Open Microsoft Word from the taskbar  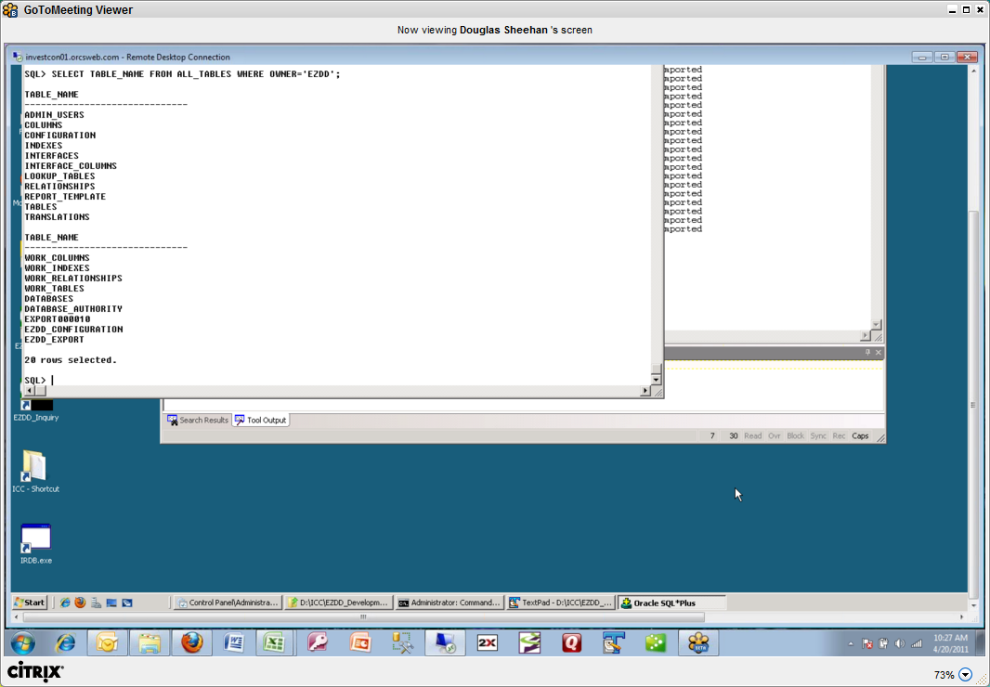pyautogui.click(x=233, y=643)
